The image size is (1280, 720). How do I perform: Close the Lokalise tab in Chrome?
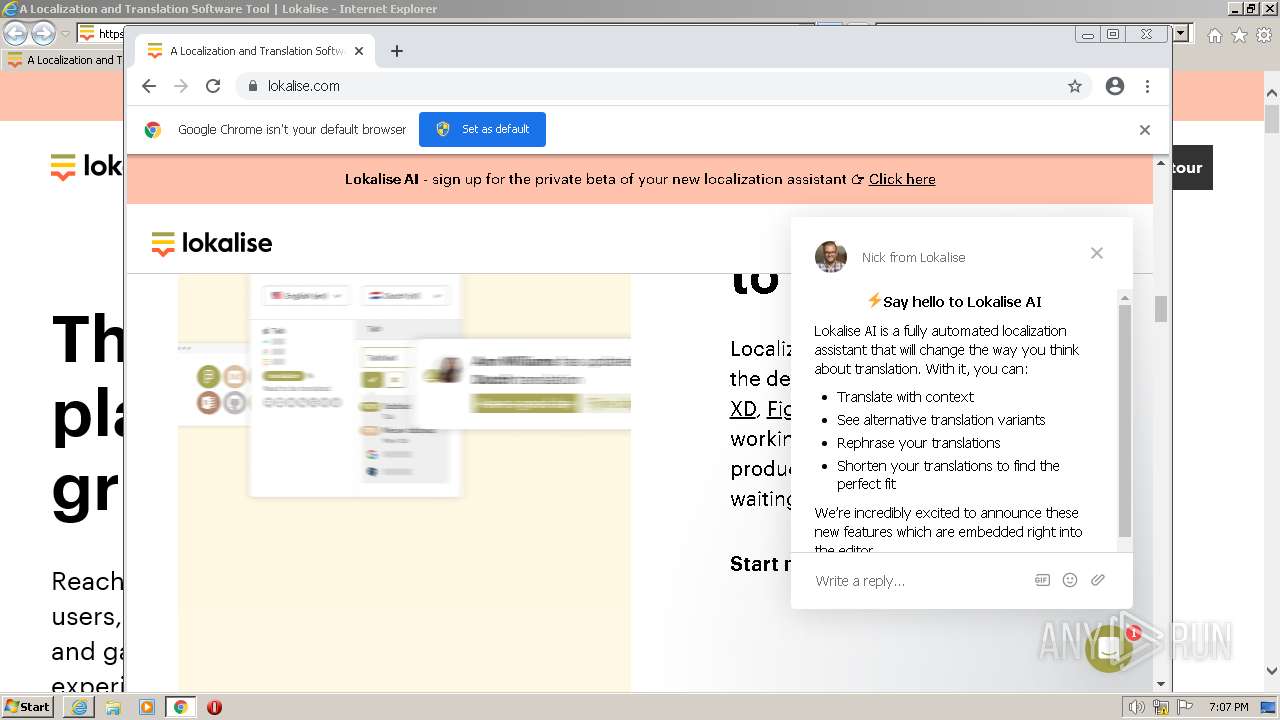(x=359, y=51)
